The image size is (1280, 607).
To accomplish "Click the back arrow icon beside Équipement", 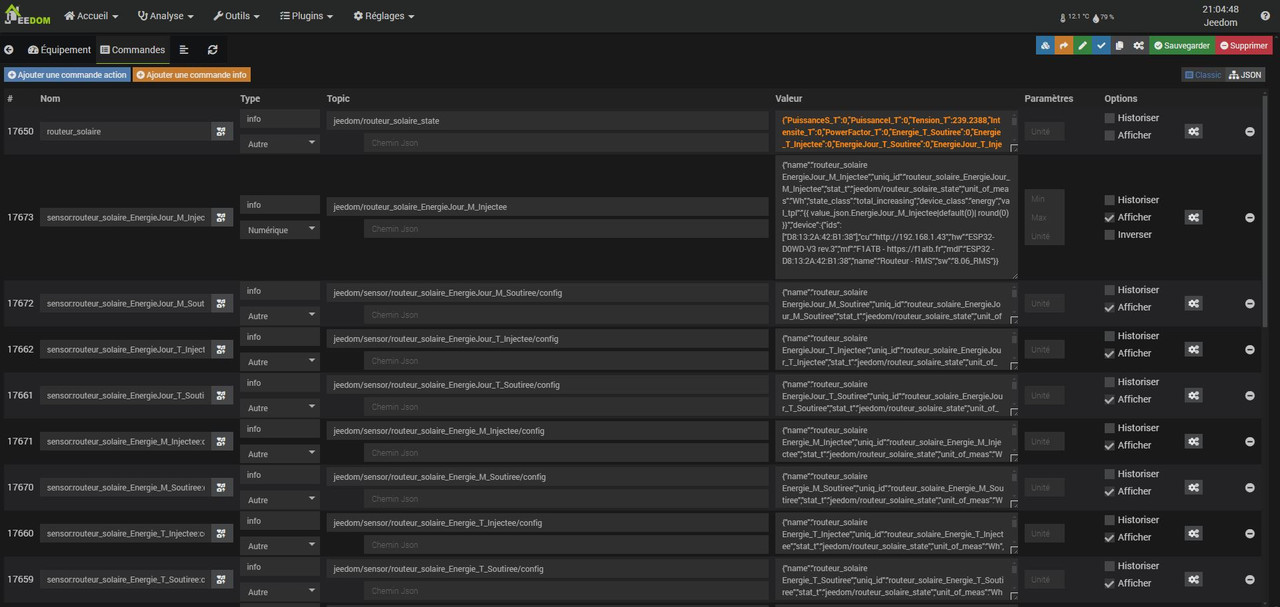I will [x=9, y=50].
